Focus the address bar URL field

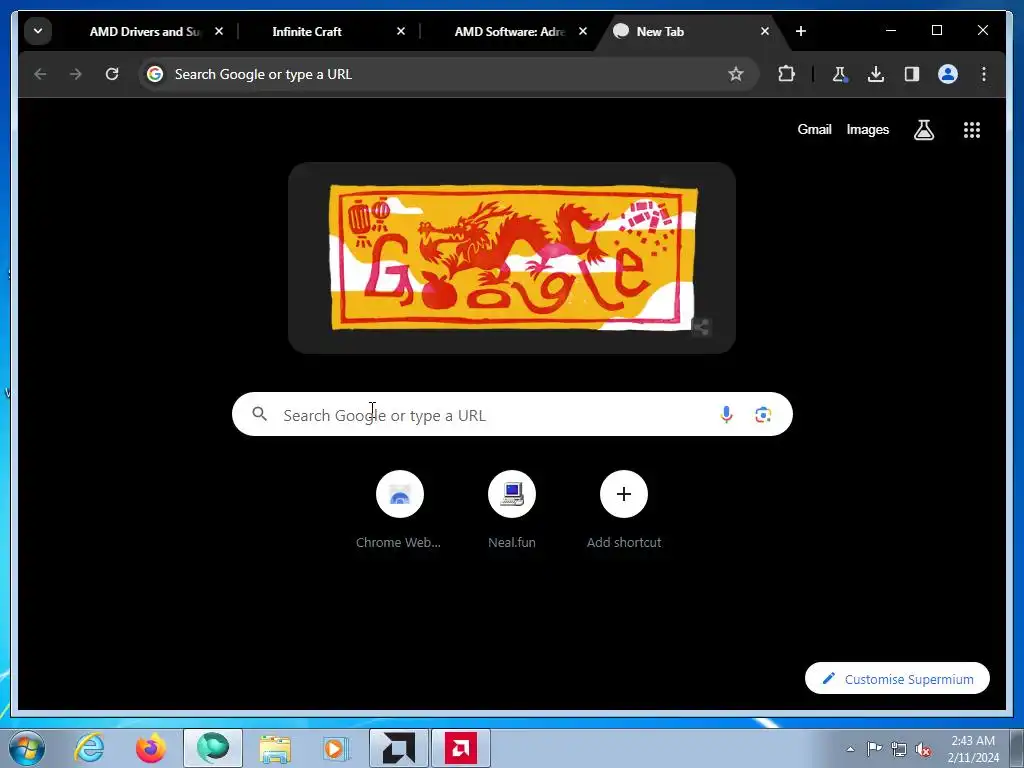[447, 74]
